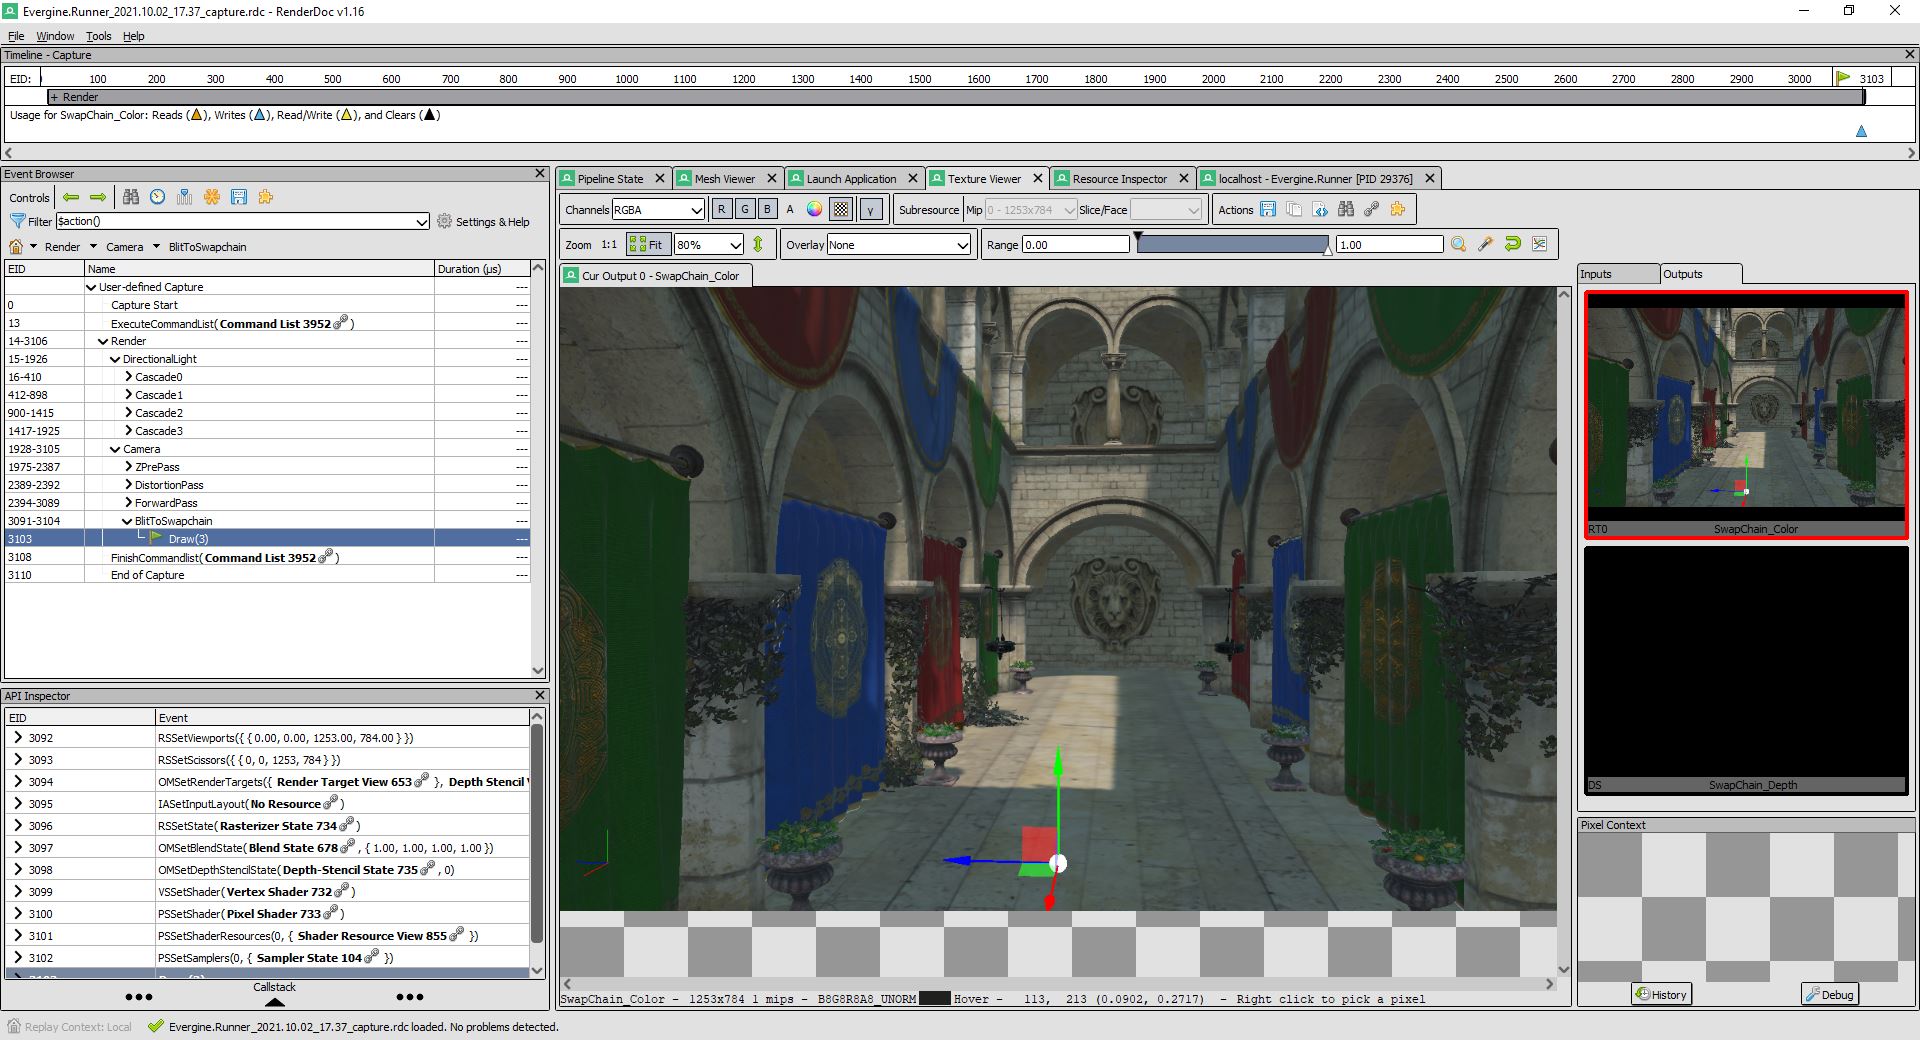Open the Channels RGBA dropdown
The image size is (1920, 1040).
pos(657,210)
